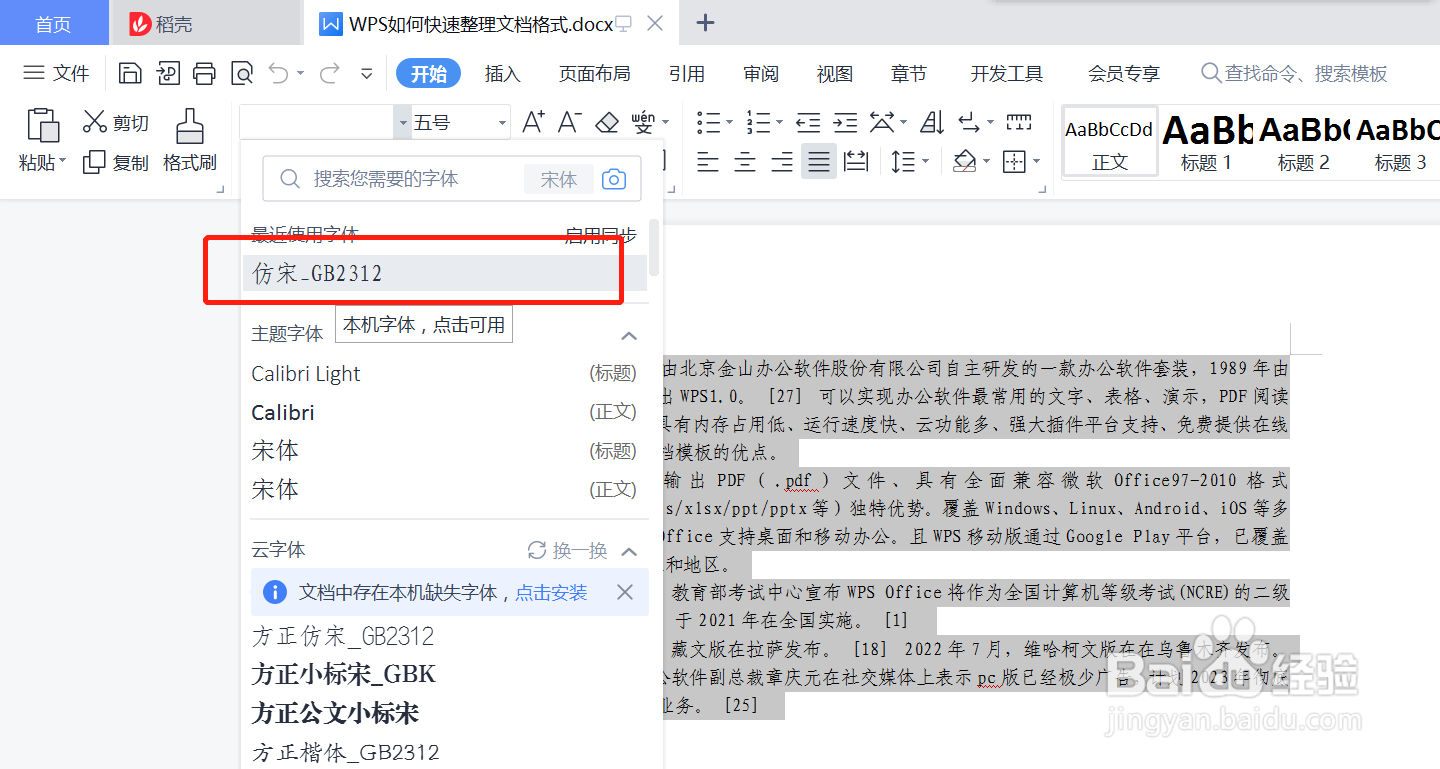Image resolution: width=1440 pixels, height=769 pixels.
Task: Select the Clear Formatting eraser icon
Action: (607, 122)
